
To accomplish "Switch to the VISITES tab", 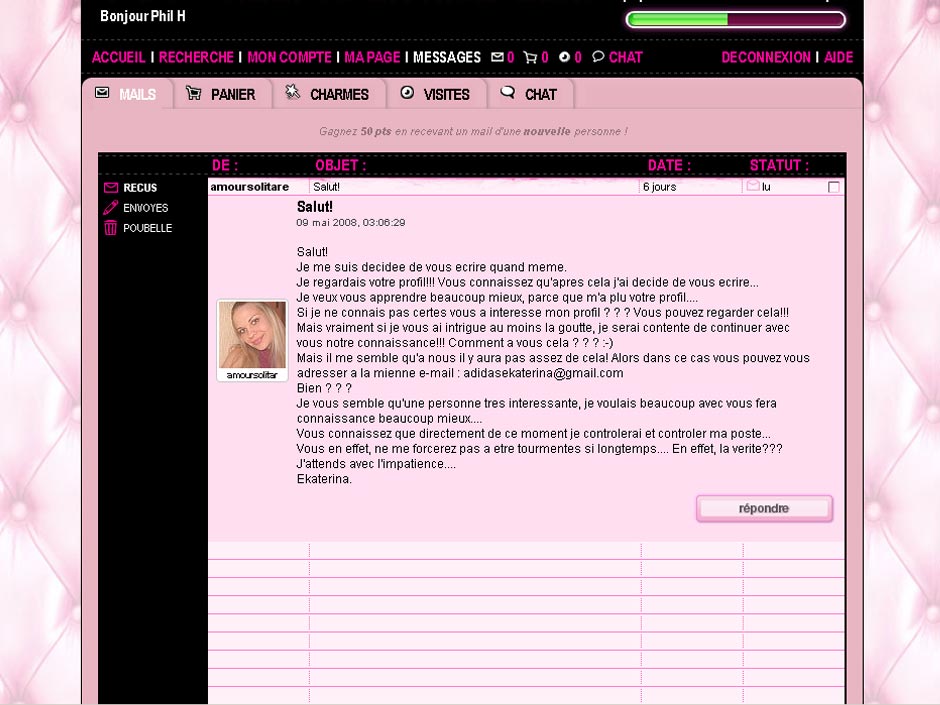I will [436, 94].
